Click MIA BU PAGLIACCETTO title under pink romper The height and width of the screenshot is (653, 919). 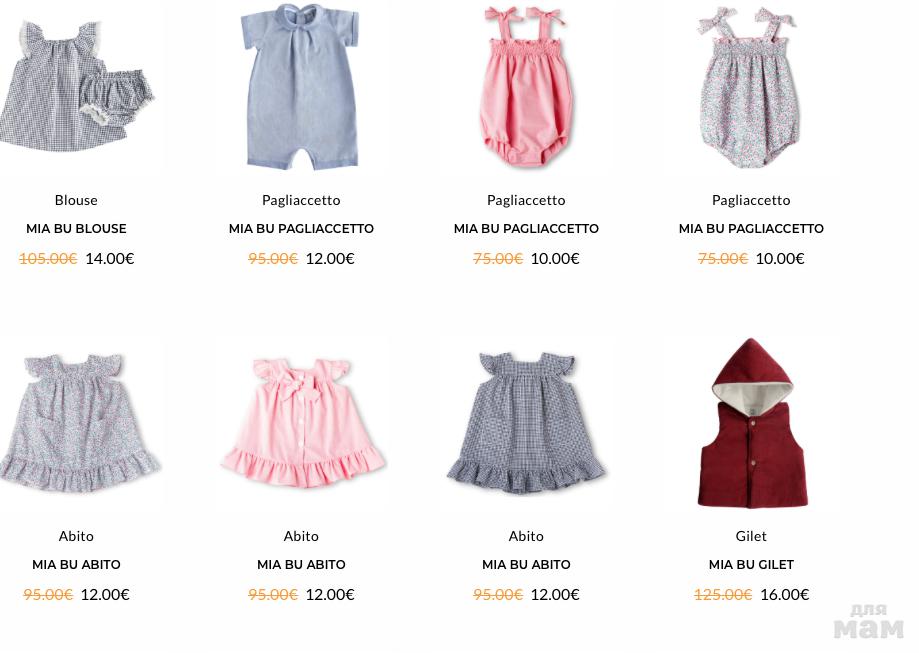click(x=526, y=229)
